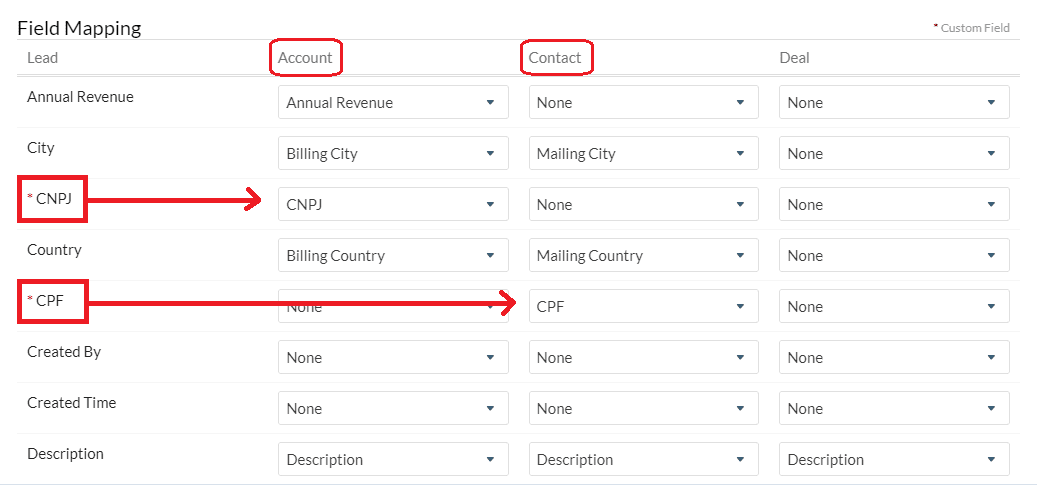
Task: Click the Contact column header
Action: tap(555, 58)
